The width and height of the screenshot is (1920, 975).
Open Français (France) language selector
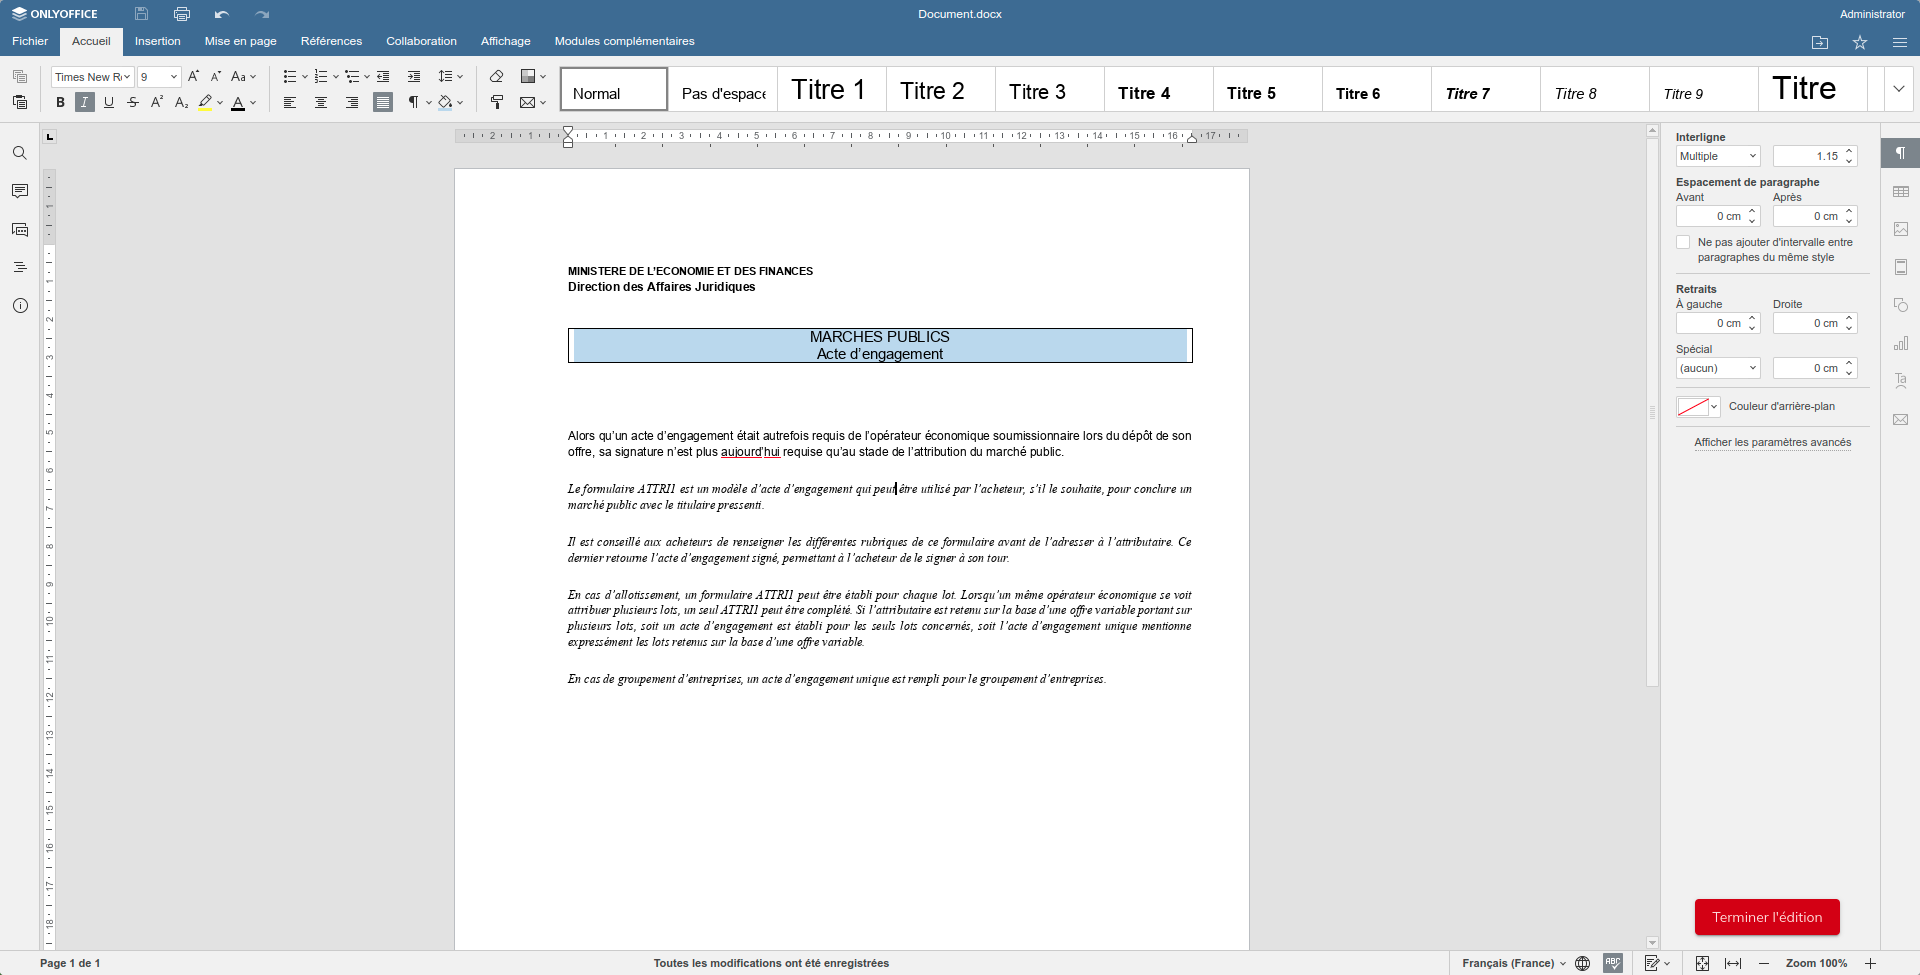(x=1514, y=963)
